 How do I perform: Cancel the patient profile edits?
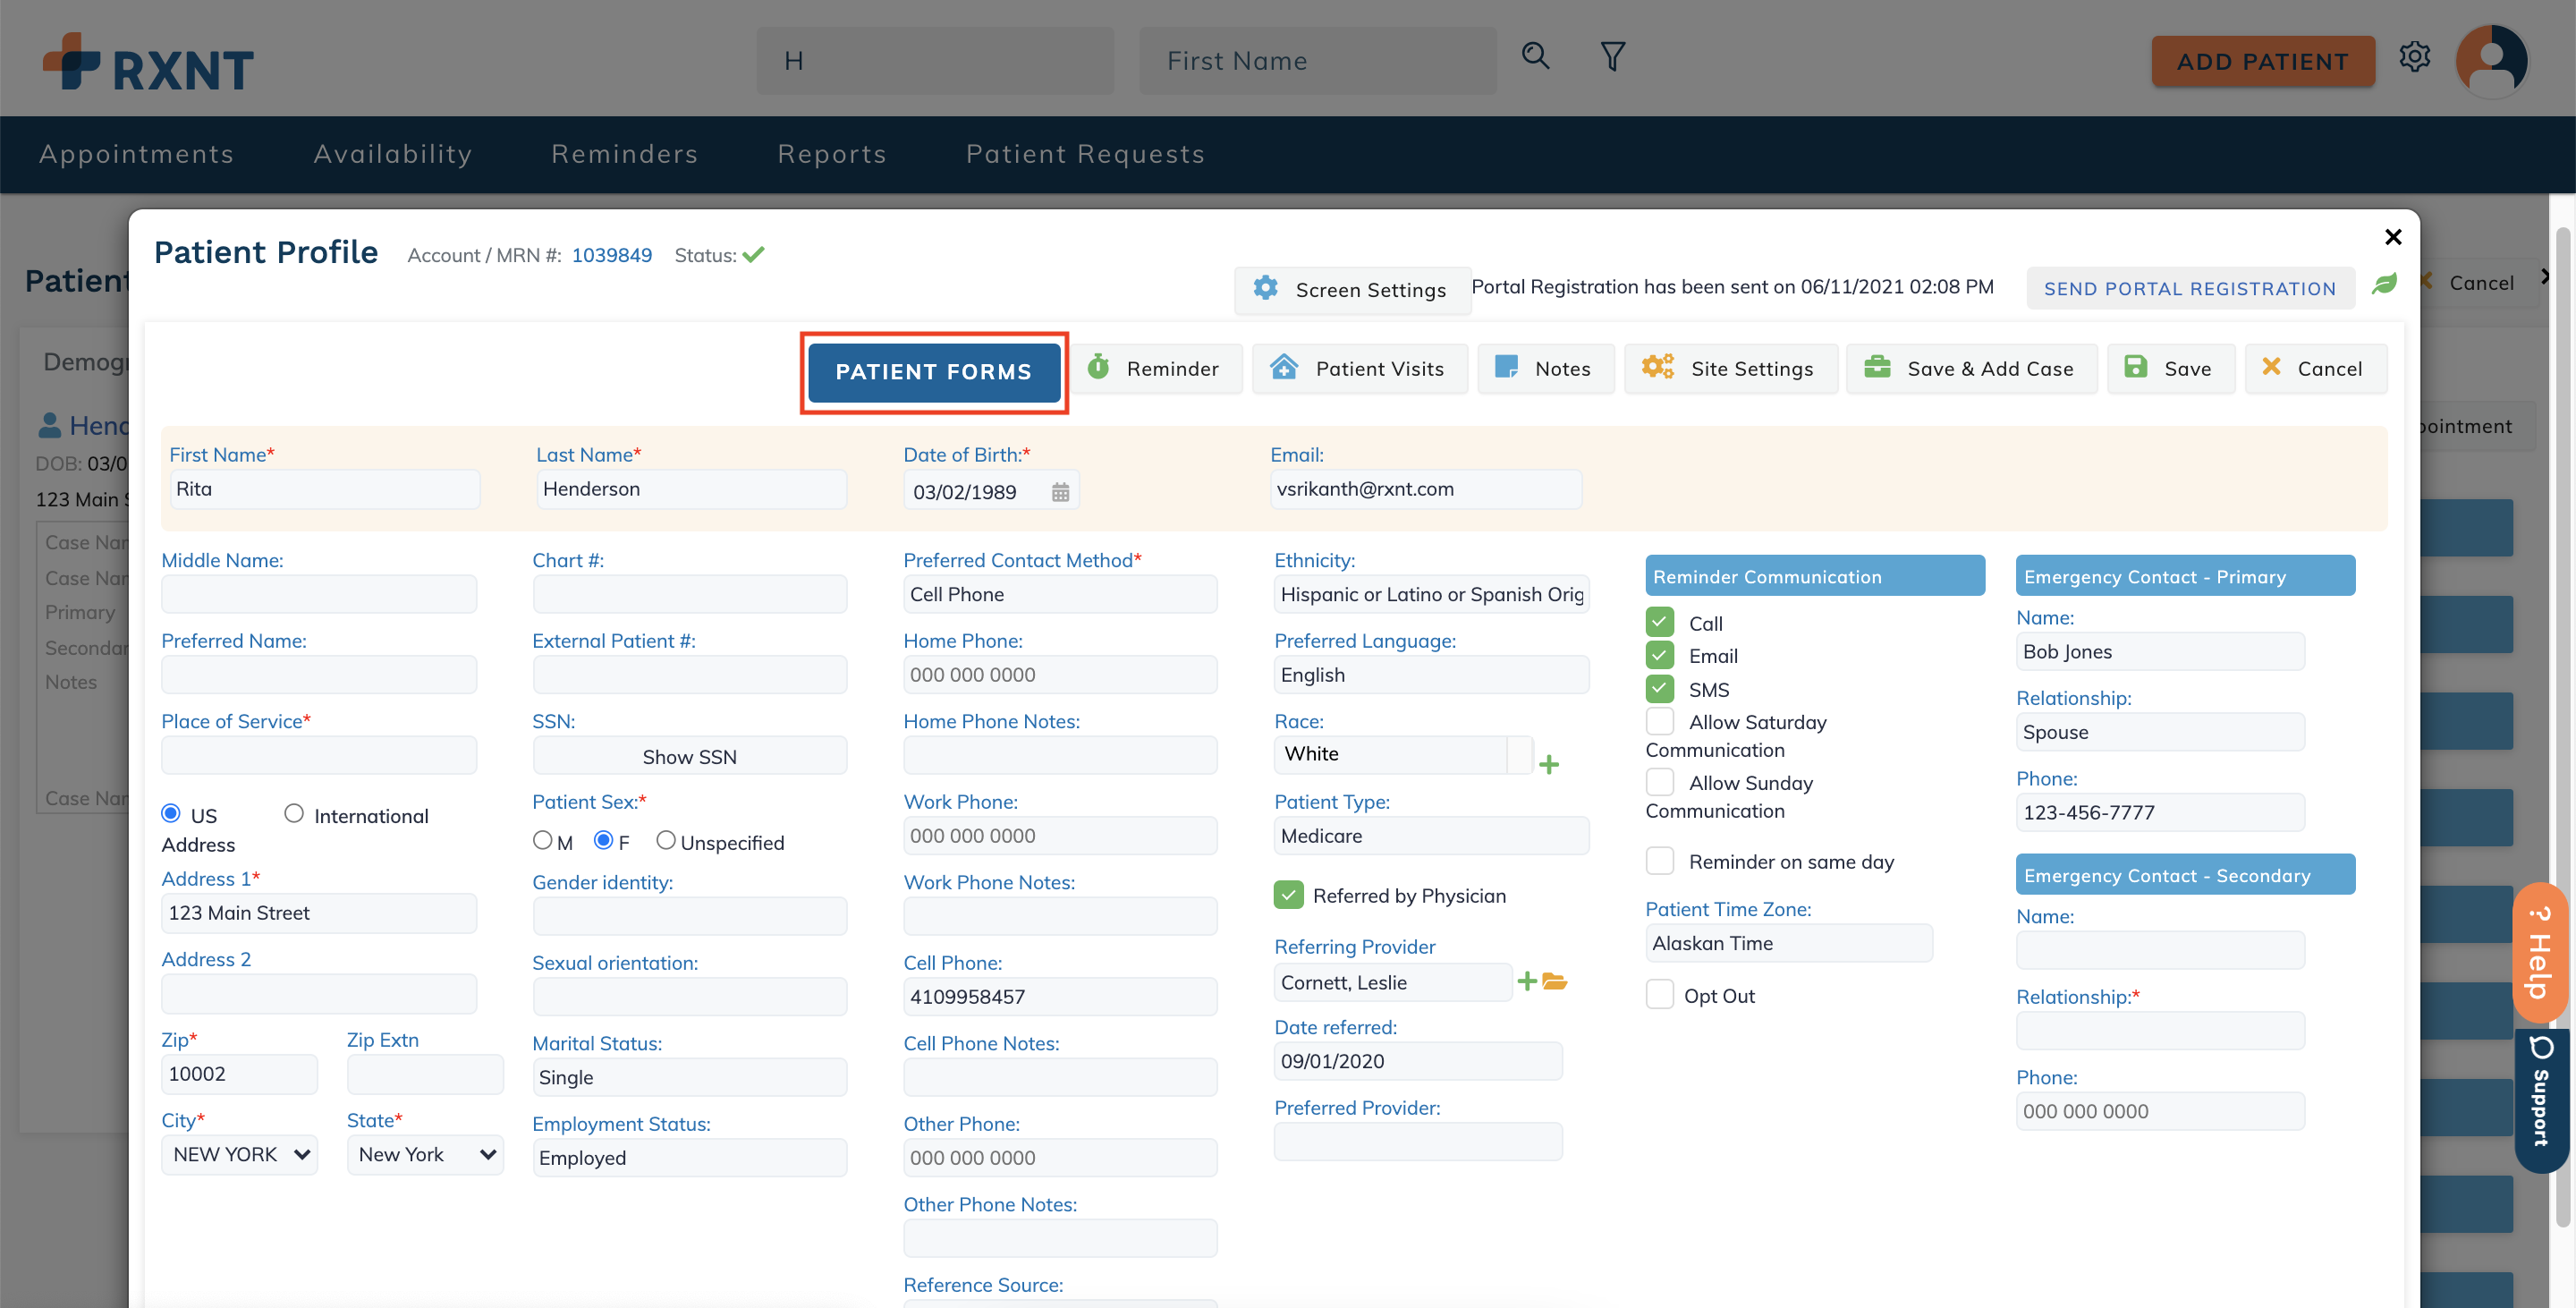coord(2315,369)
